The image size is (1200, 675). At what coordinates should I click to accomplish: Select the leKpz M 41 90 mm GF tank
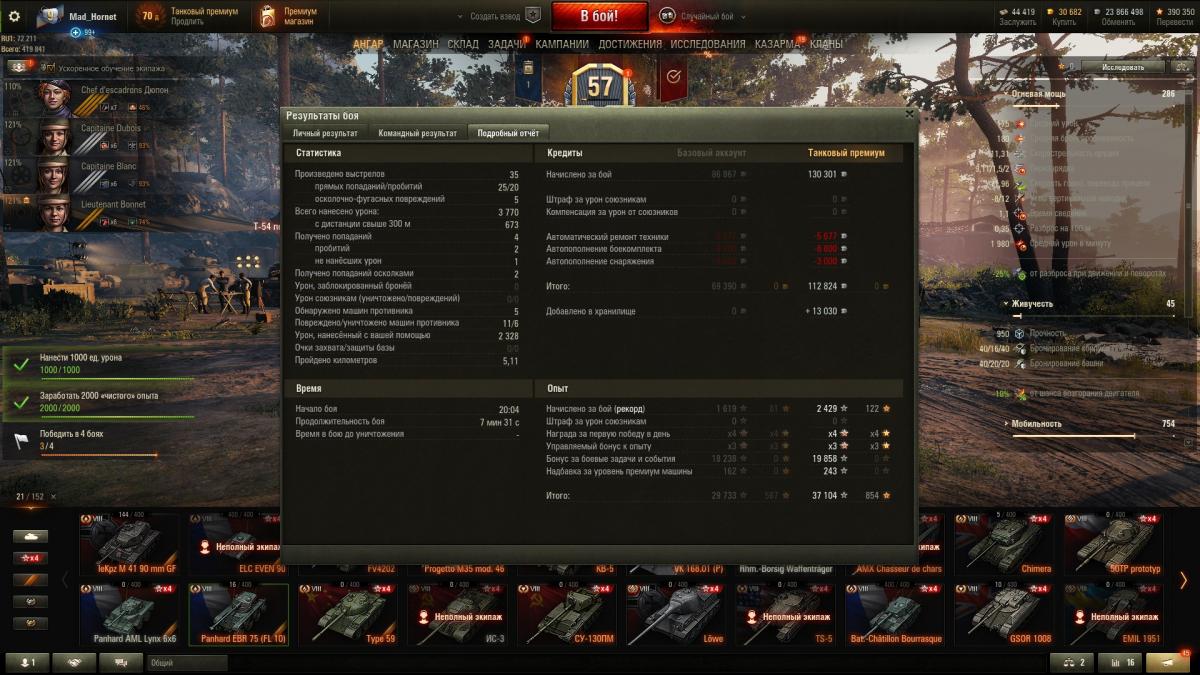(129, 544)
